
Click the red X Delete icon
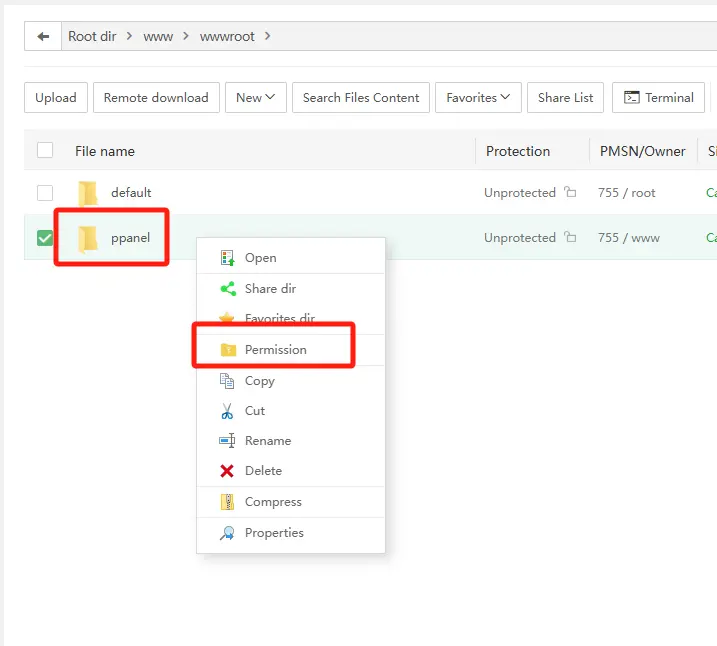tap(227, 471)
